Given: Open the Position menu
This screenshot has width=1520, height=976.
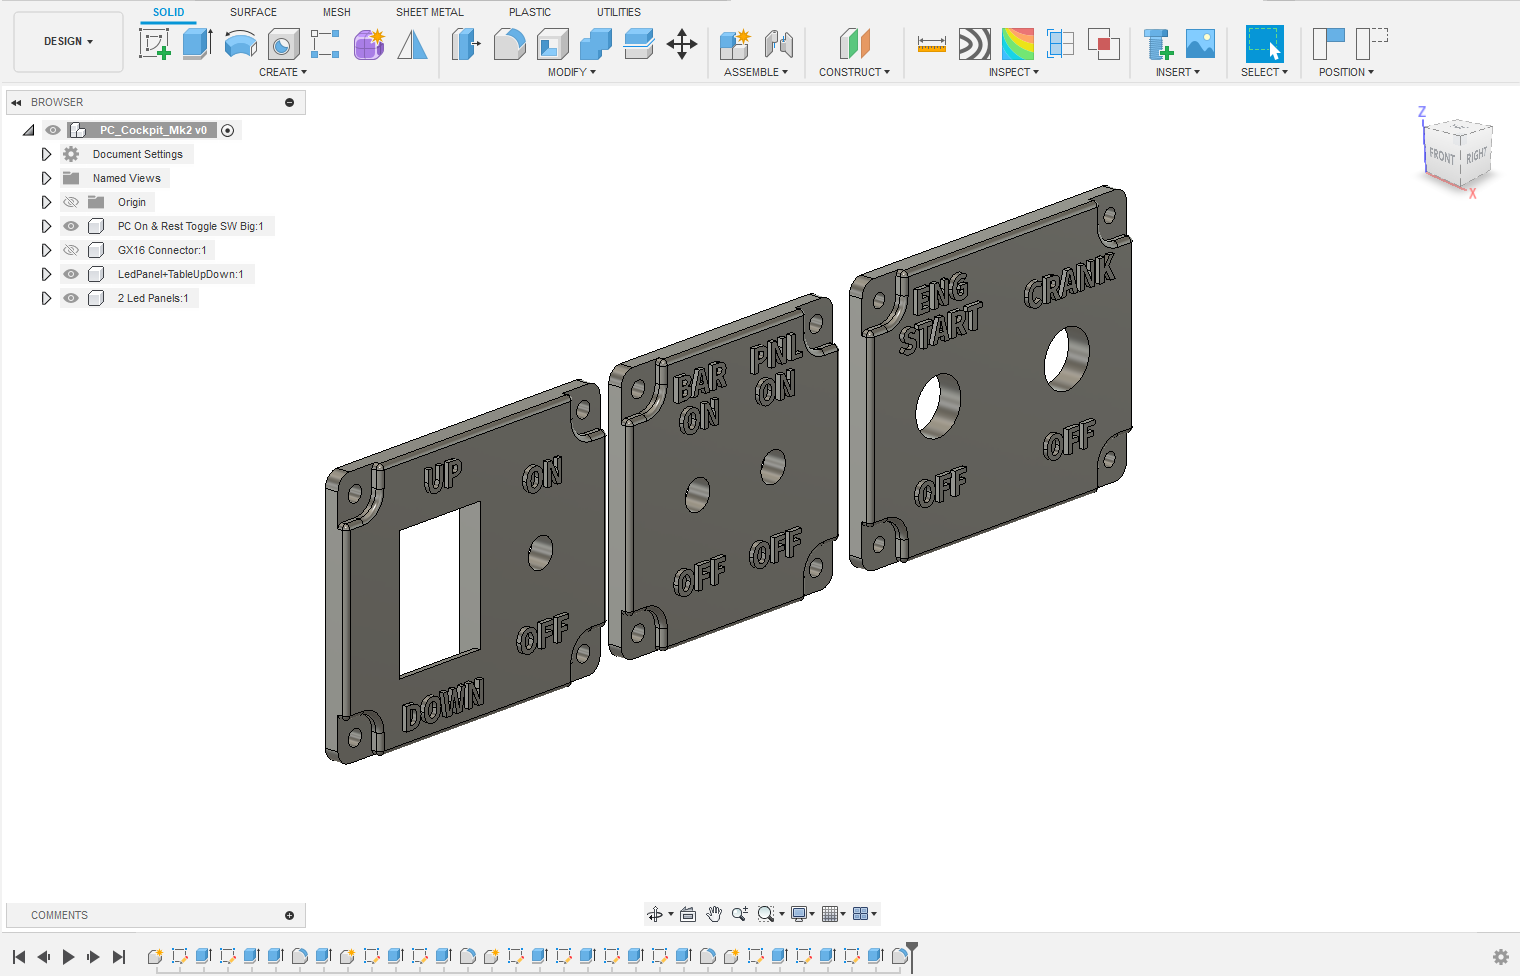Looking at the screenshot, I should (1346, 72).
